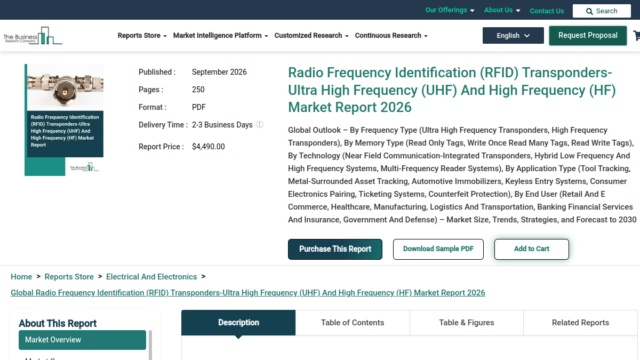This screenshot has width=640, height=360.
Task: Click the About This Report sidebar scrollbar
Action: point(150,345)
